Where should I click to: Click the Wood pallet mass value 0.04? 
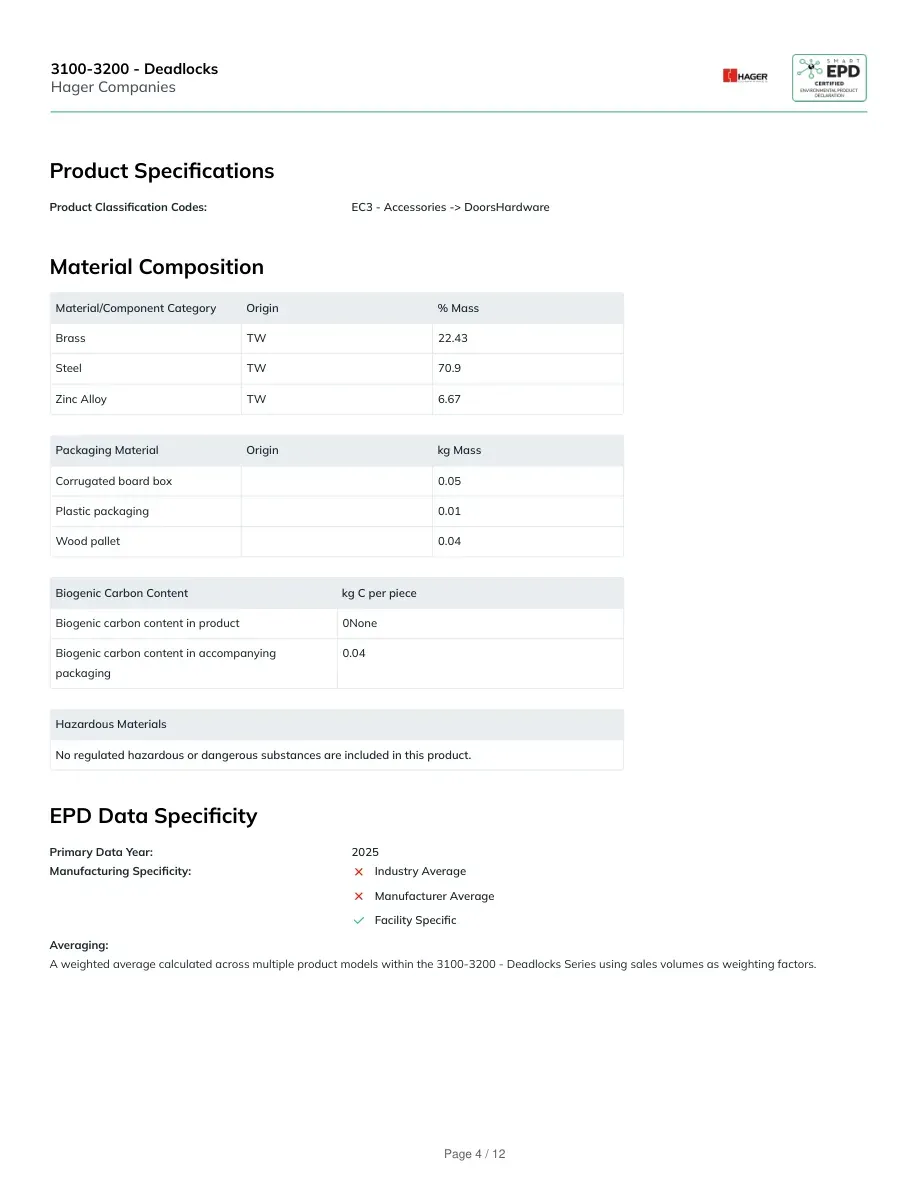tap(449, 541)
